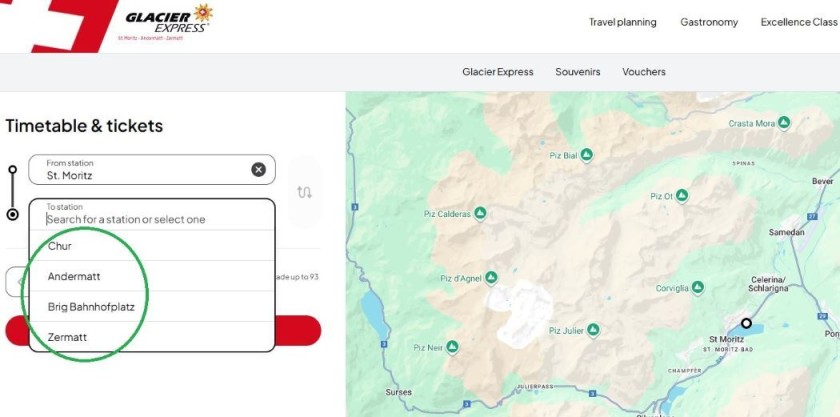
Task: Click the Celerina/Schlarigna map label
Action: point(769,284)
